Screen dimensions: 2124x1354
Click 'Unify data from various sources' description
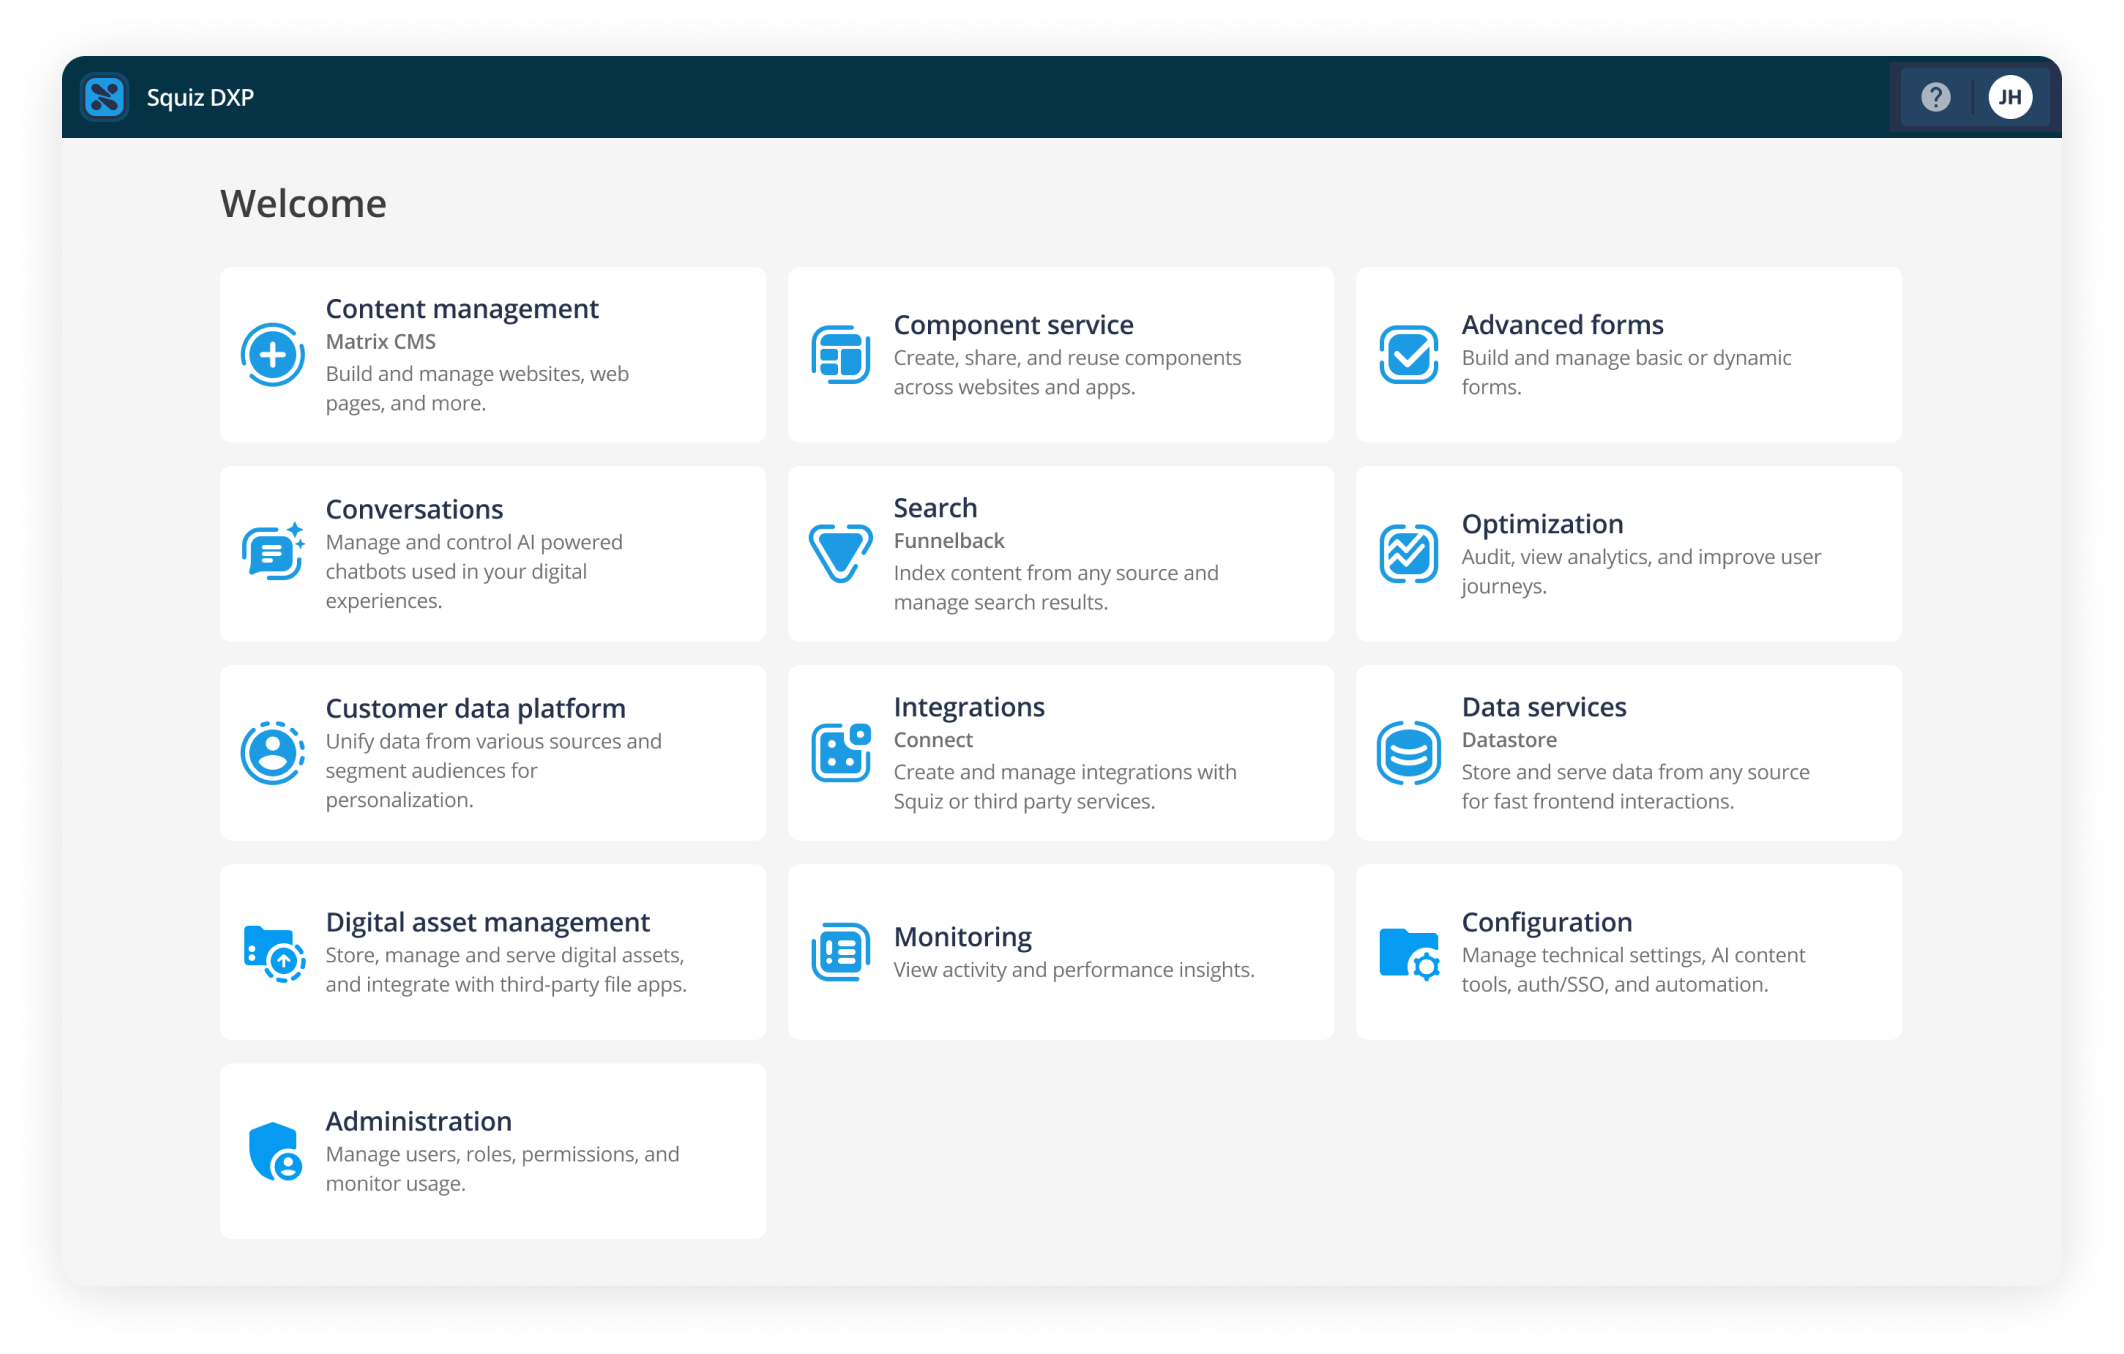[x=493, y=770]
